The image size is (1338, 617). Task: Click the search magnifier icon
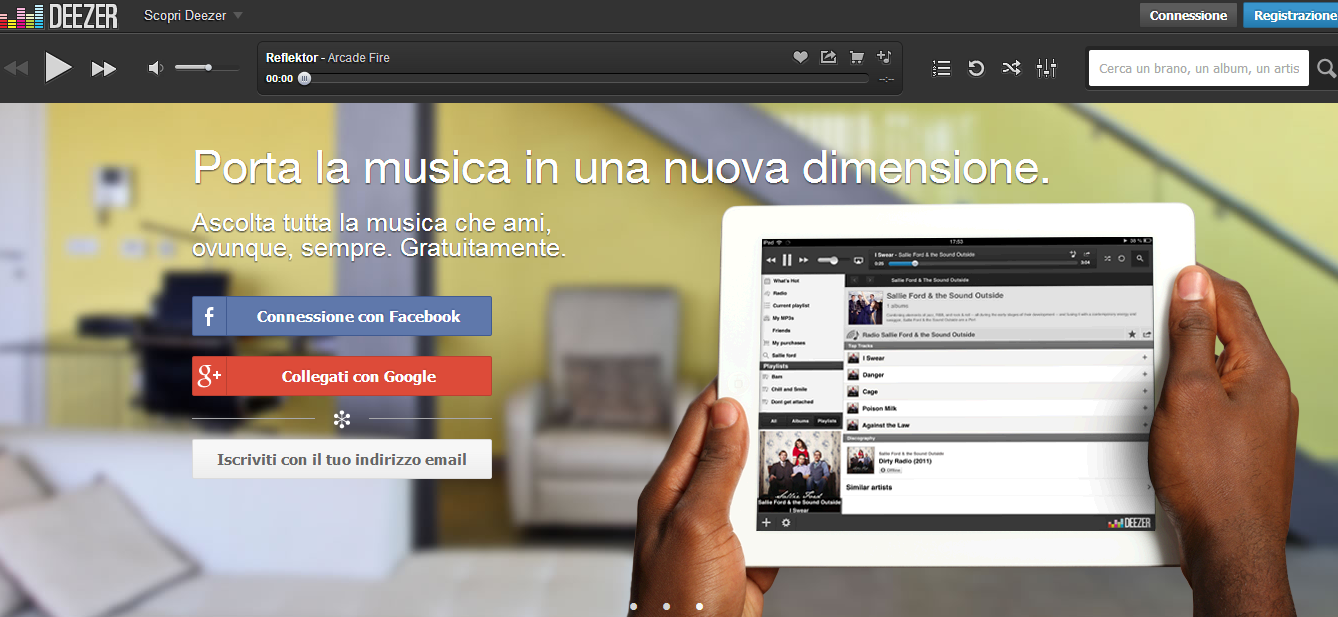[x=1326, y=68]
